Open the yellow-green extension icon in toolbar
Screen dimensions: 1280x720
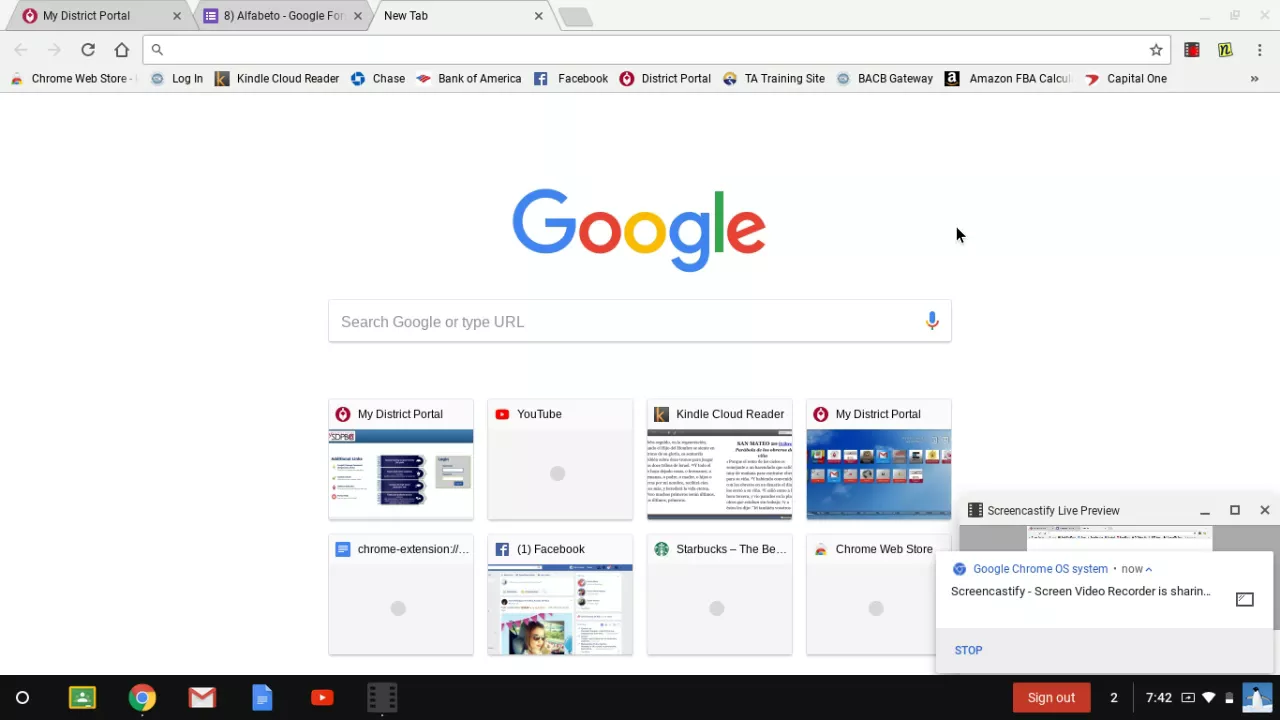(1225, 49)
